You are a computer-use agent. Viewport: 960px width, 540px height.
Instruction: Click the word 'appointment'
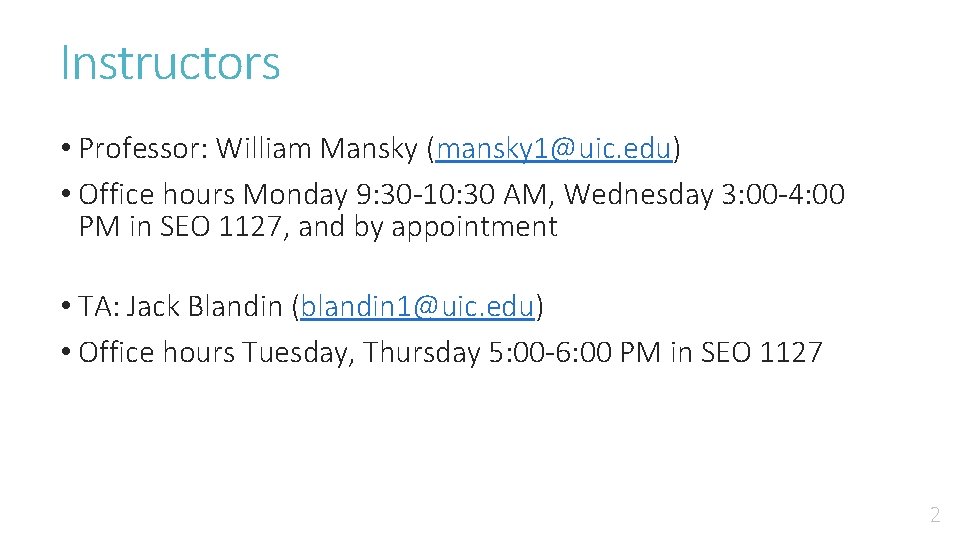[x=474, y=227]
